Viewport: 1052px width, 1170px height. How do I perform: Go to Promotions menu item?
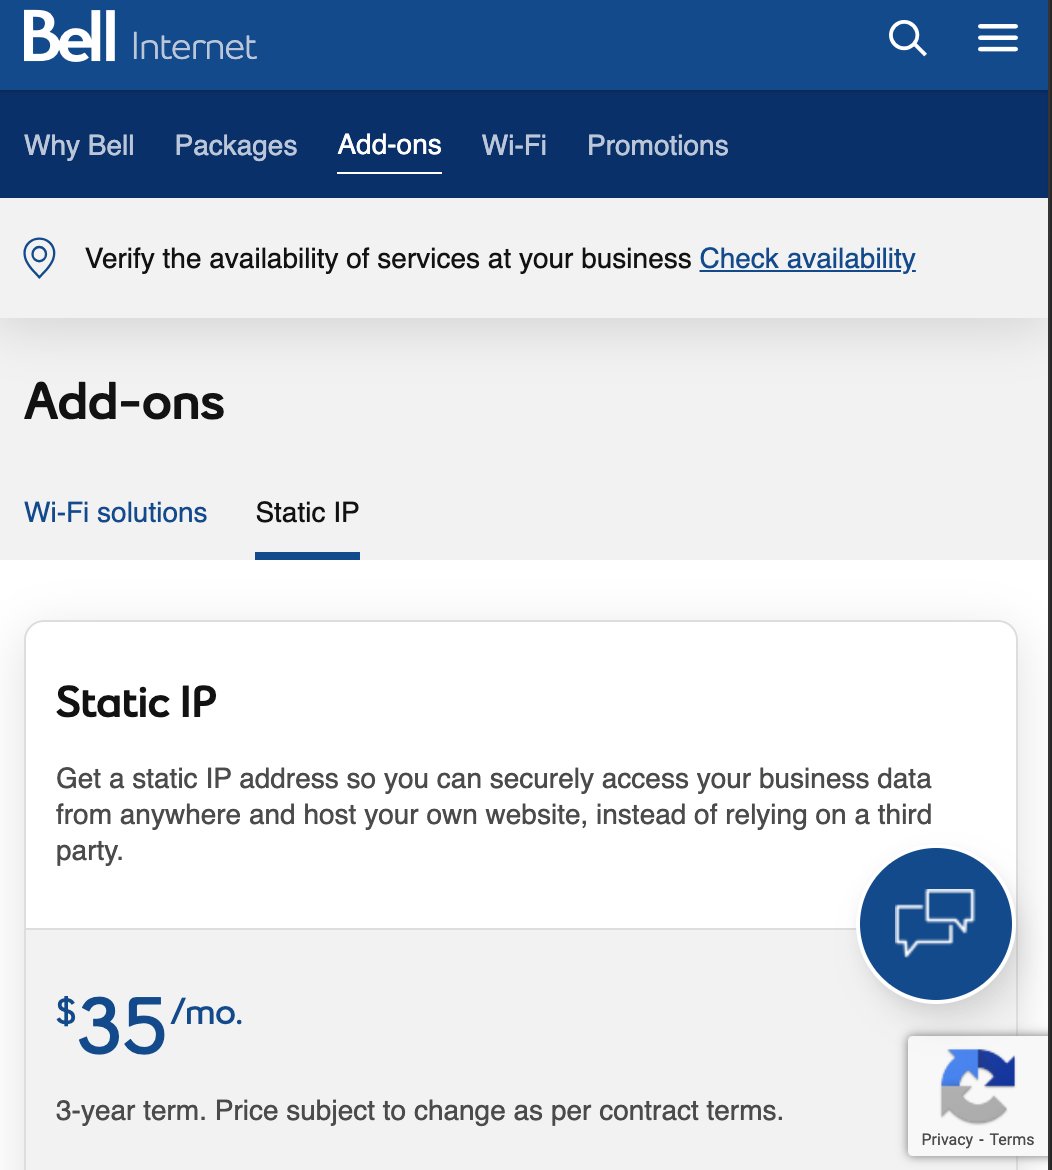pyautogui.click(x=657, y=145)
